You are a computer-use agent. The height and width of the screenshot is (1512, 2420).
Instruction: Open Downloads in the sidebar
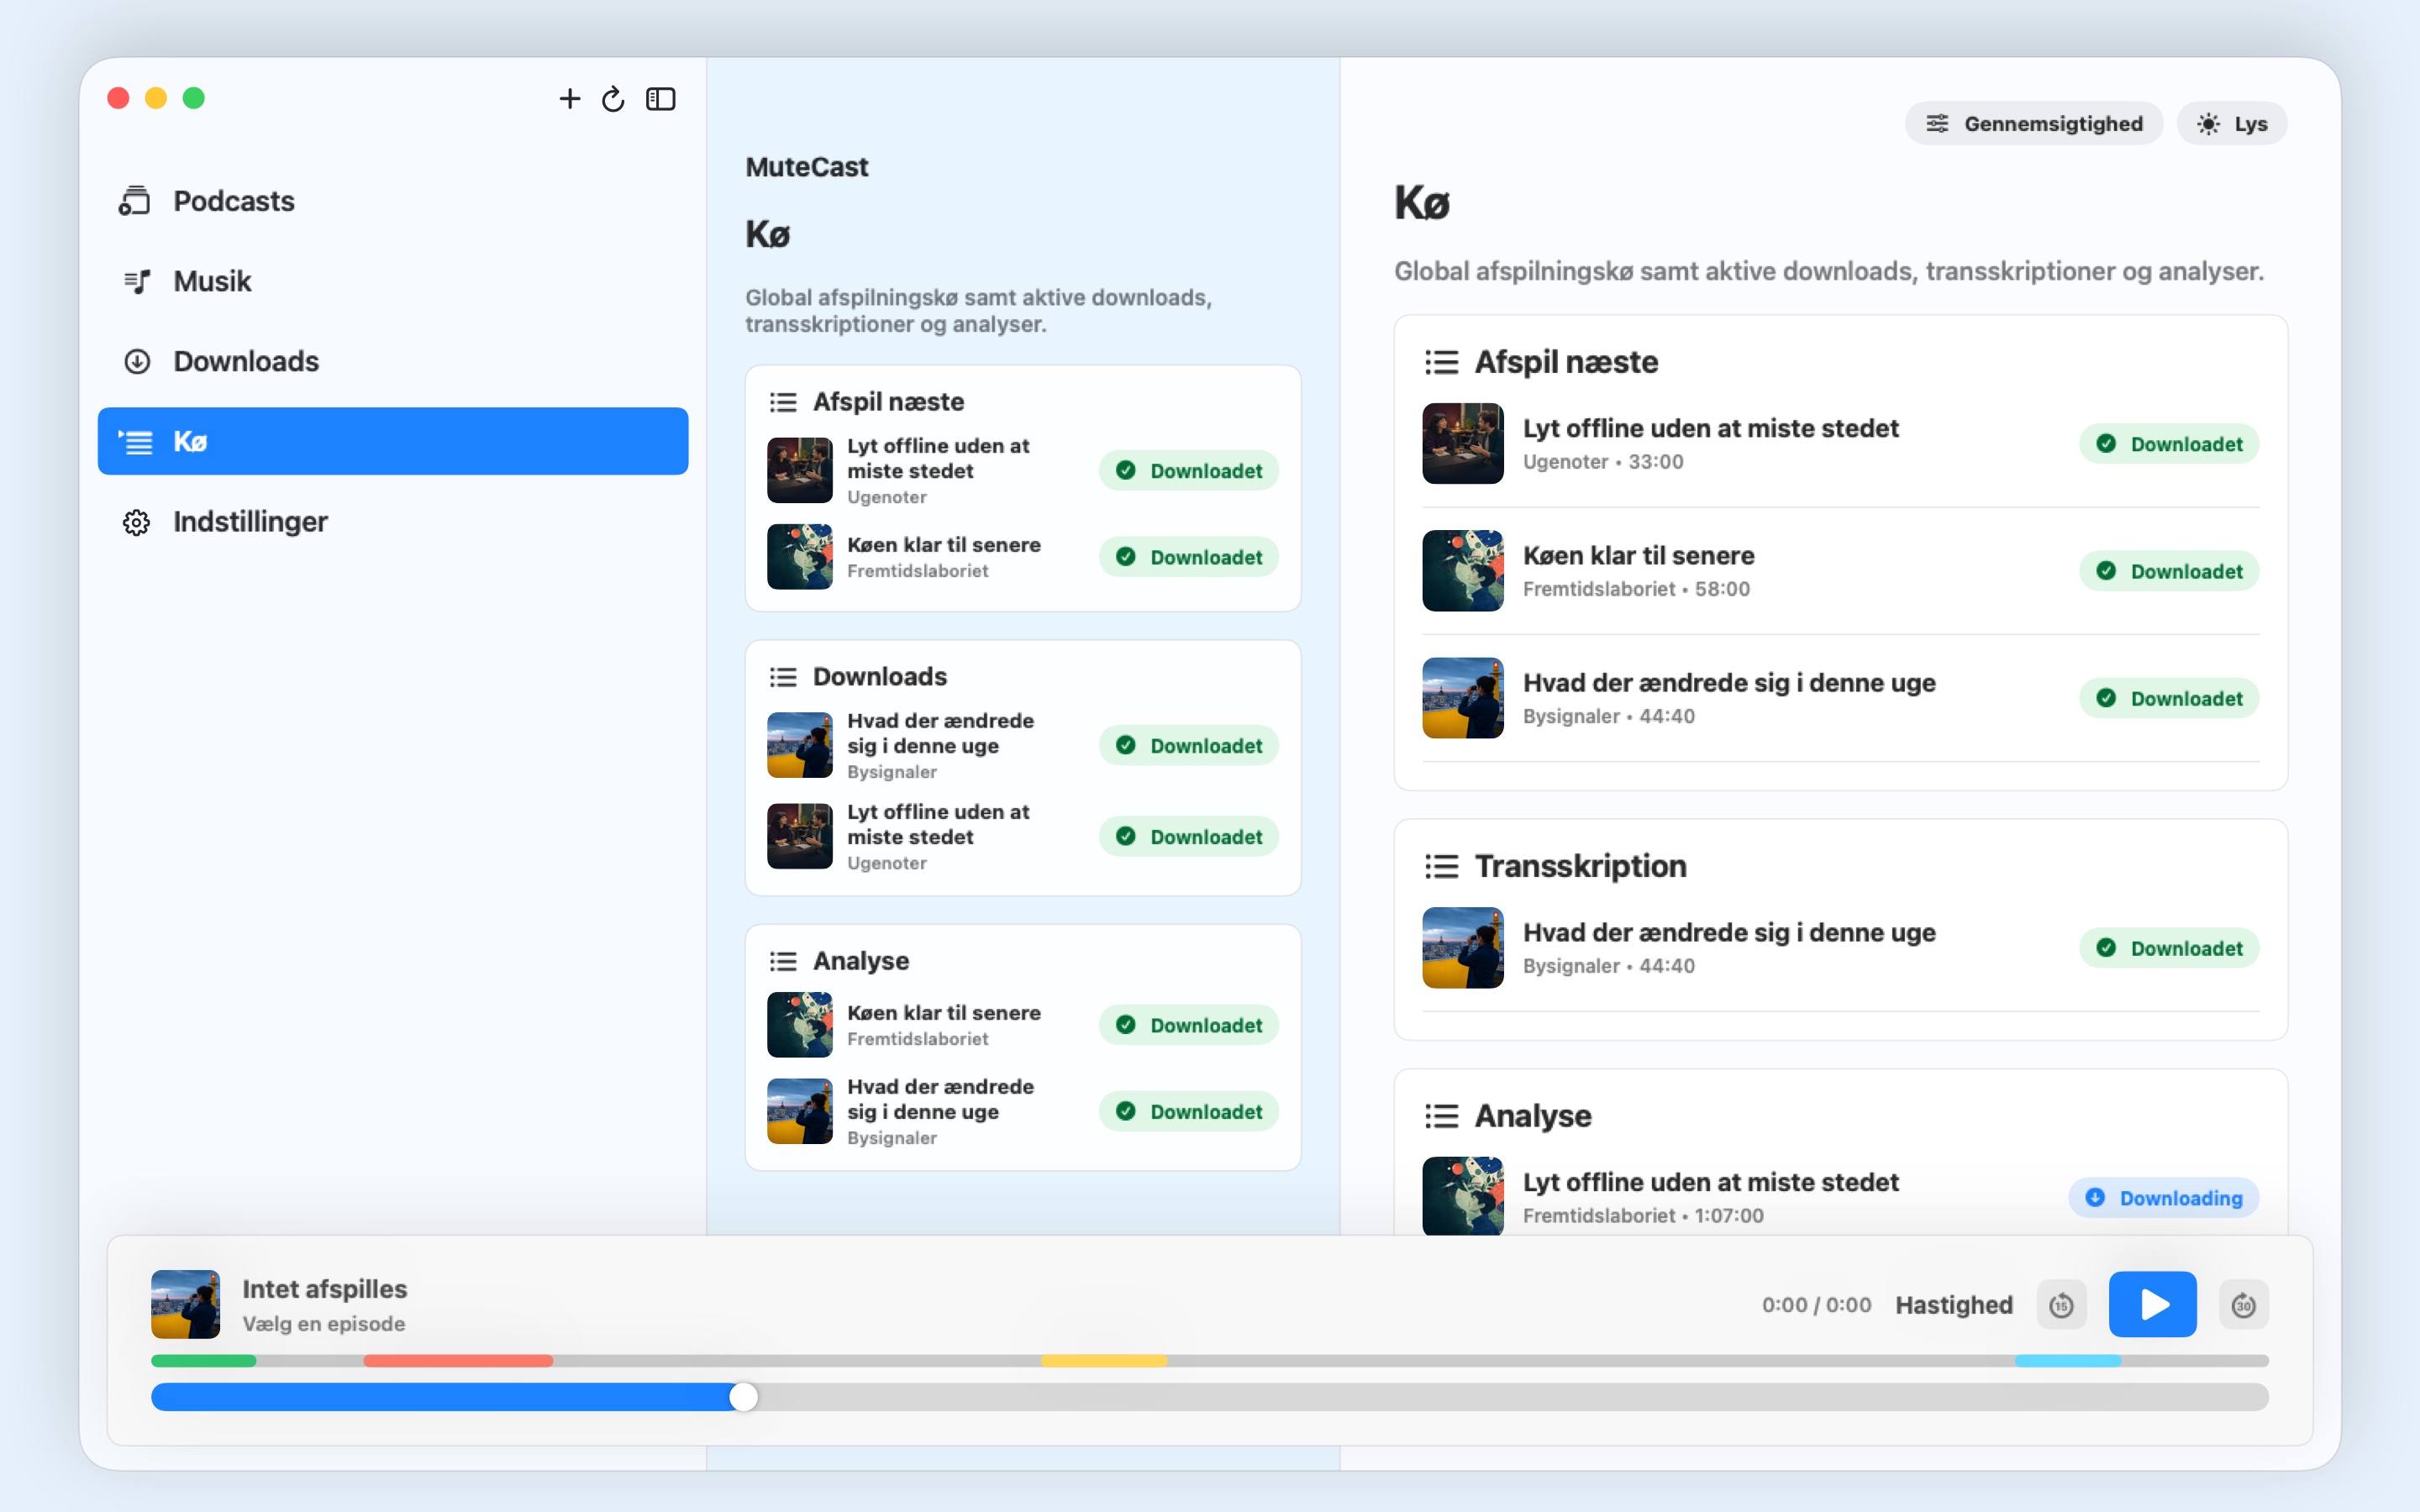click(x=393, y=361)
